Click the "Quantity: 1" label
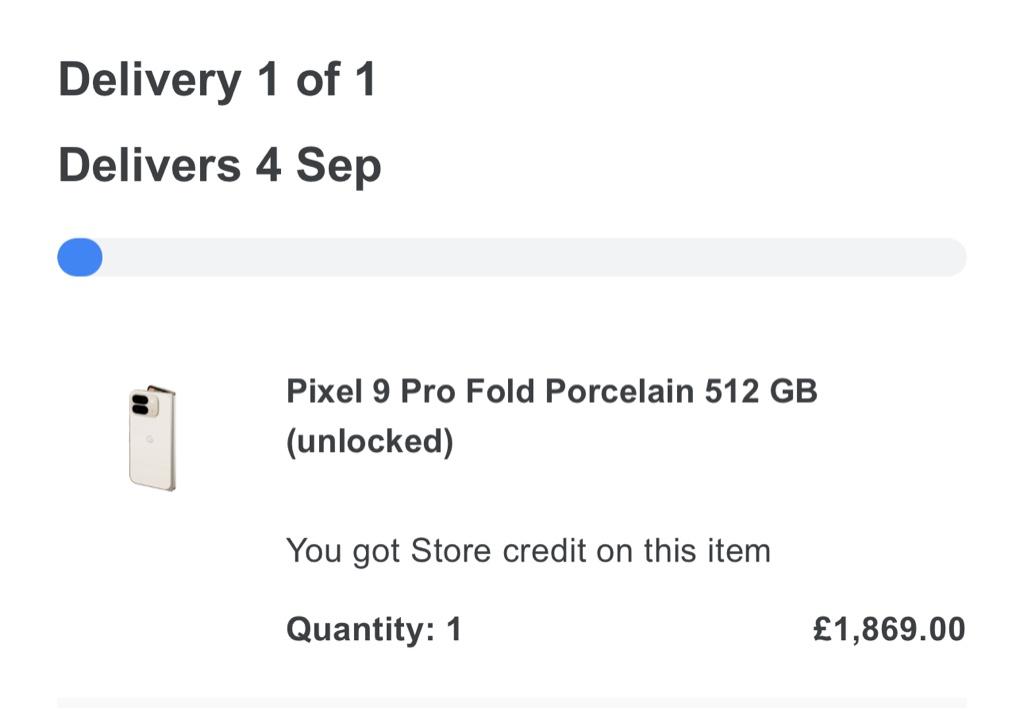Screen dimensions: 1024x709 tap(373, 629)
